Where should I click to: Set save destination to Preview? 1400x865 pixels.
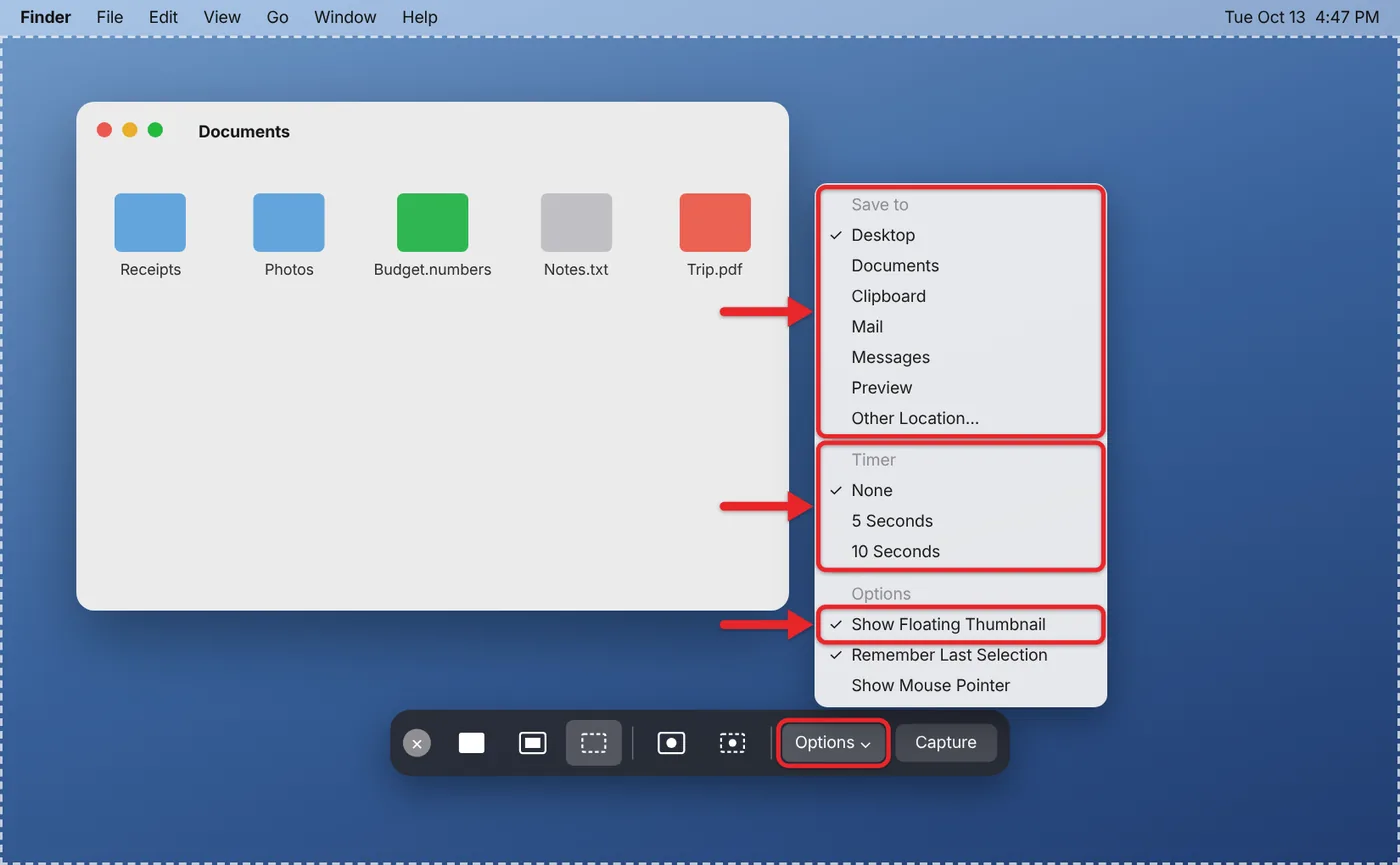click(x=961, y=388)
